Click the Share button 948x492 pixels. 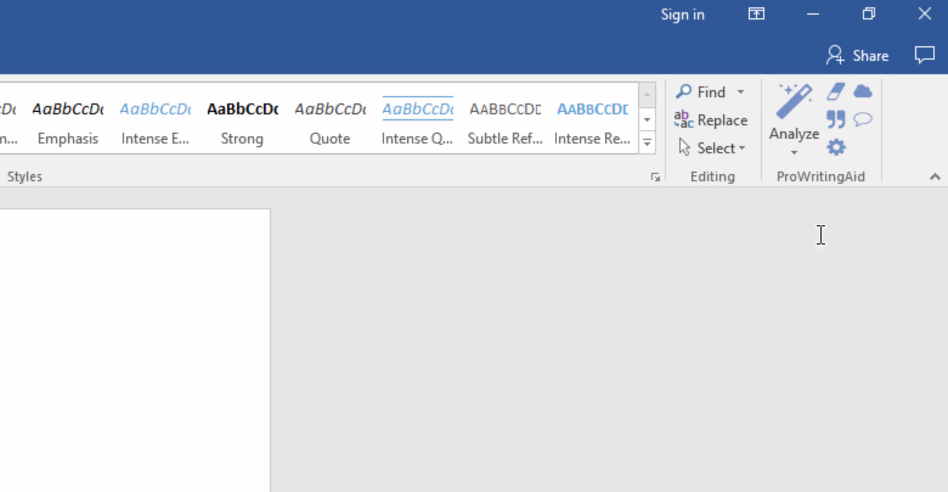coord(857,56)
